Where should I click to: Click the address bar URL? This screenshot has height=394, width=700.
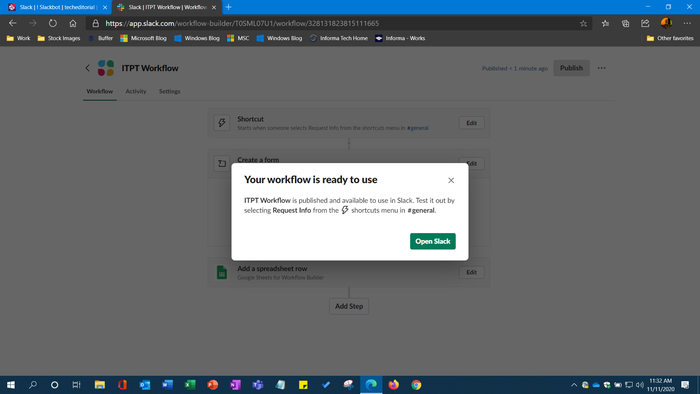[242, 23]
